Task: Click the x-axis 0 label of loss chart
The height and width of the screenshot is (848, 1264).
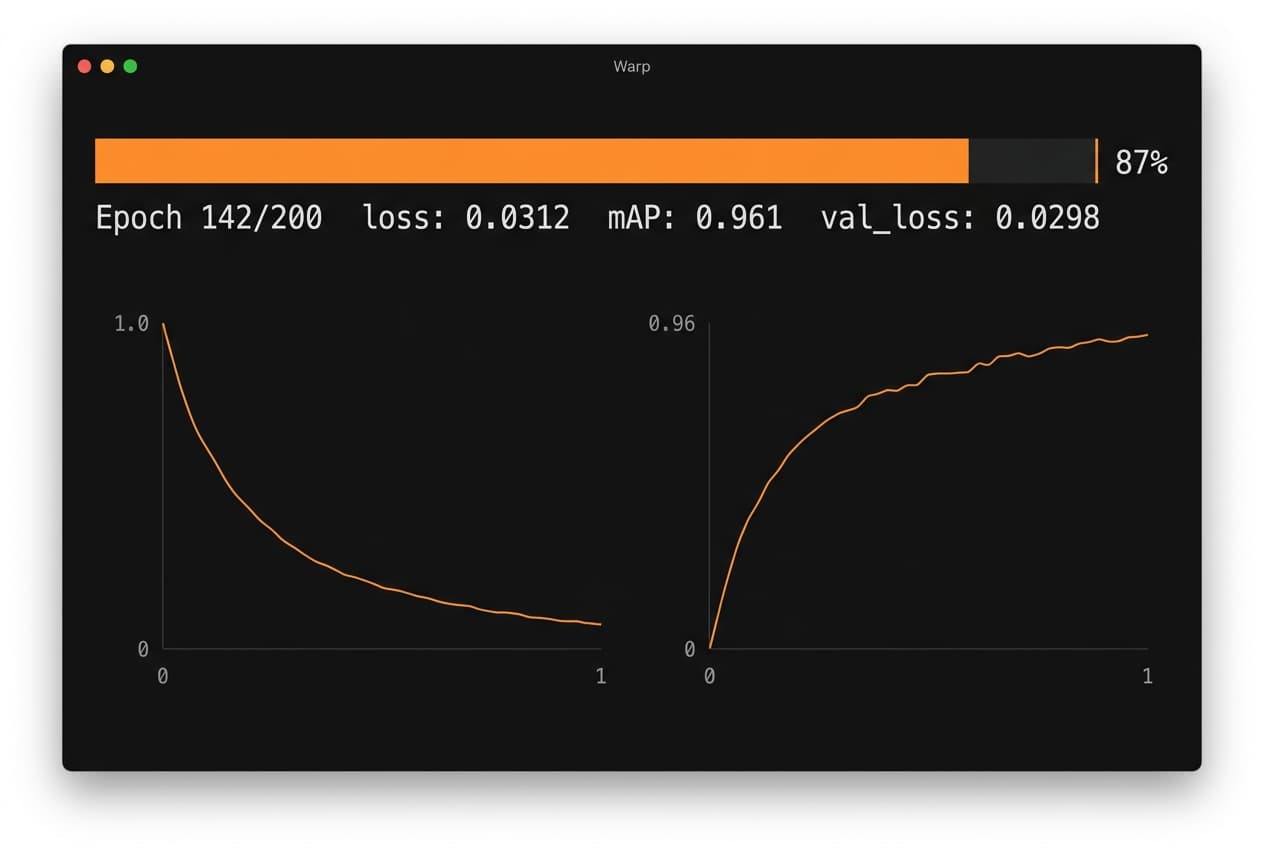Action: pyautogui.click(x=162, y=676)
